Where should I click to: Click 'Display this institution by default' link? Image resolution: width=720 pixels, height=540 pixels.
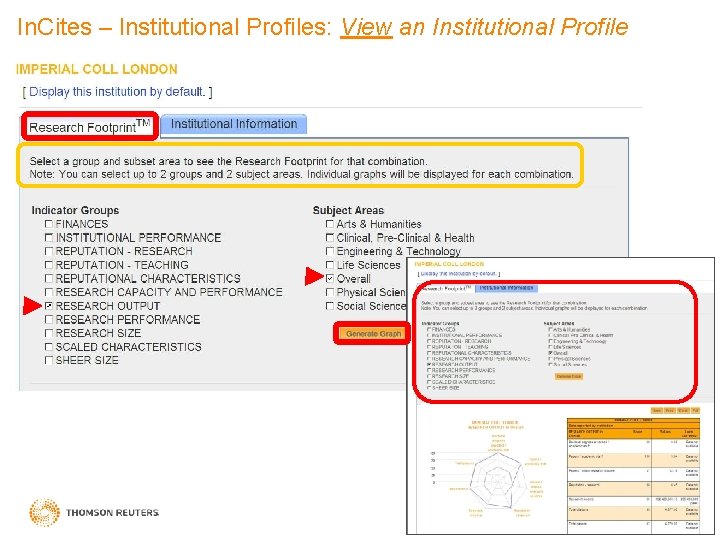pyautogui.click(x=117, y=92)
